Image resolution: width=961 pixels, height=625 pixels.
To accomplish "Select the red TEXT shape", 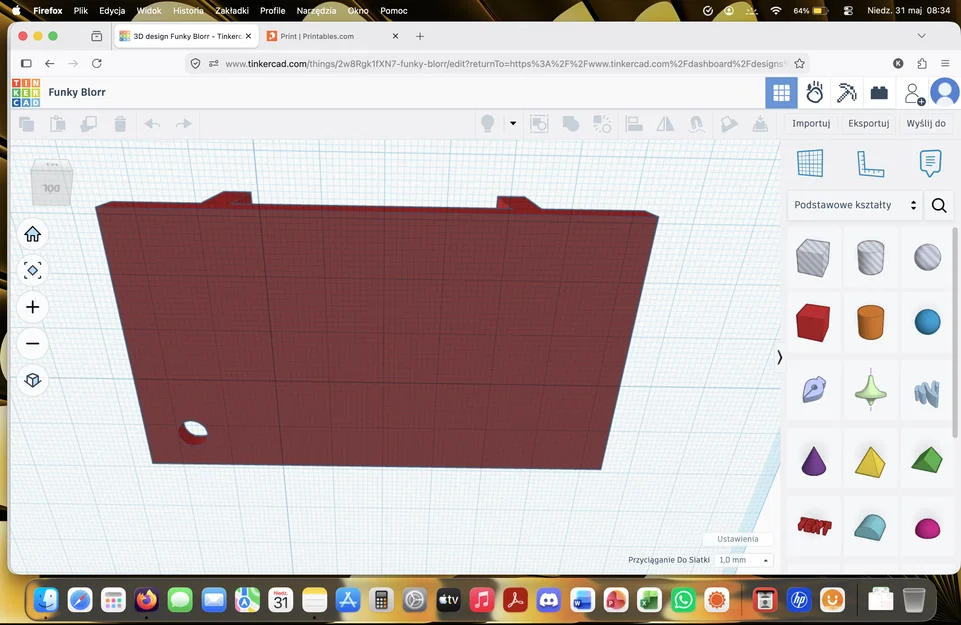I will click(814, 526).
